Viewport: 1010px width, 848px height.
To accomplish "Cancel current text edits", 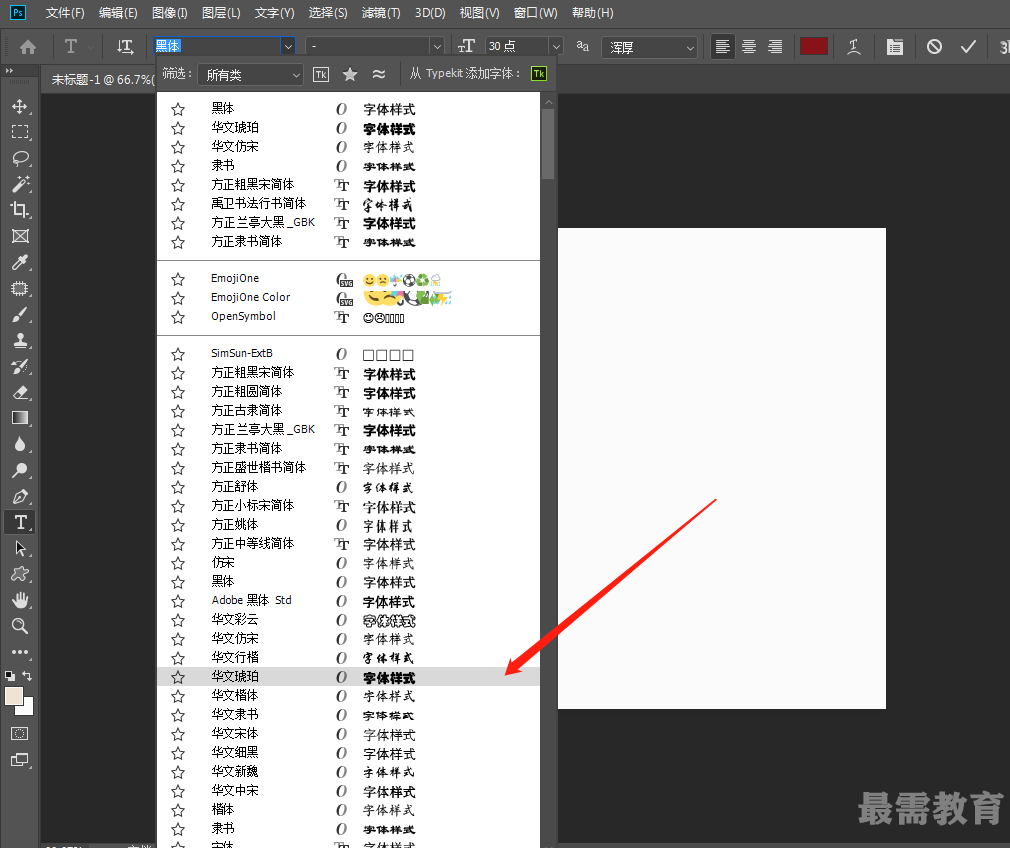I will click(x=934, y=46).
